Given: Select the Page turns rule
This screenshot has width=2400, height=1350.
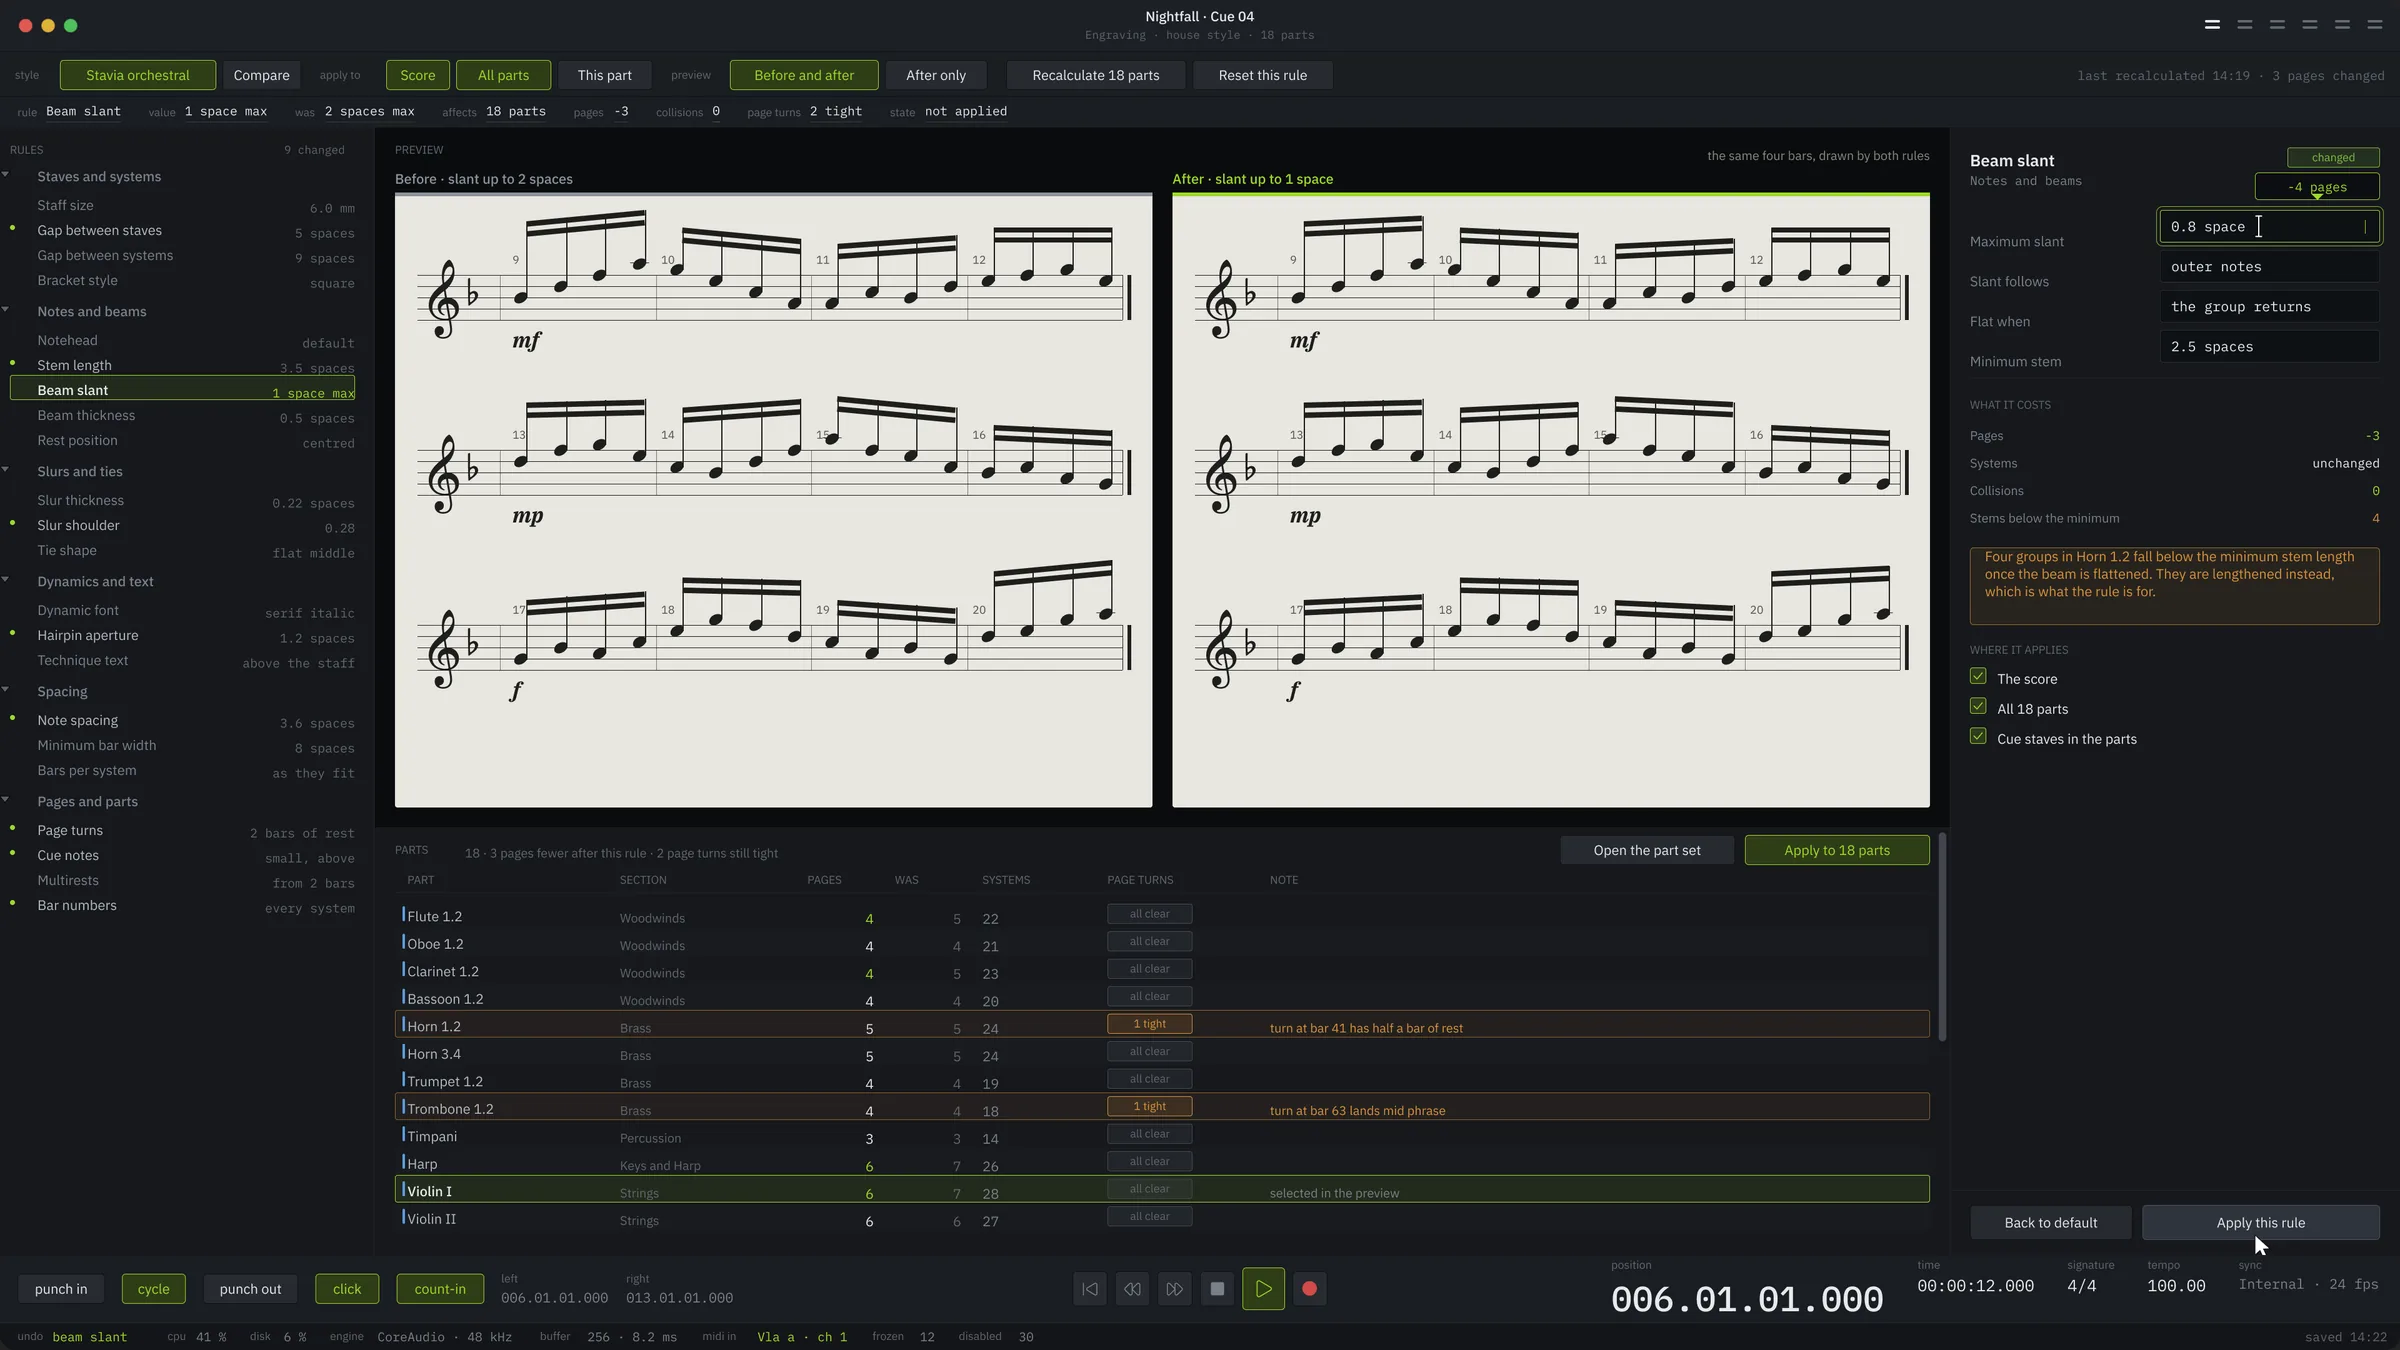Looking at the screenshot, I should [182, 830].
